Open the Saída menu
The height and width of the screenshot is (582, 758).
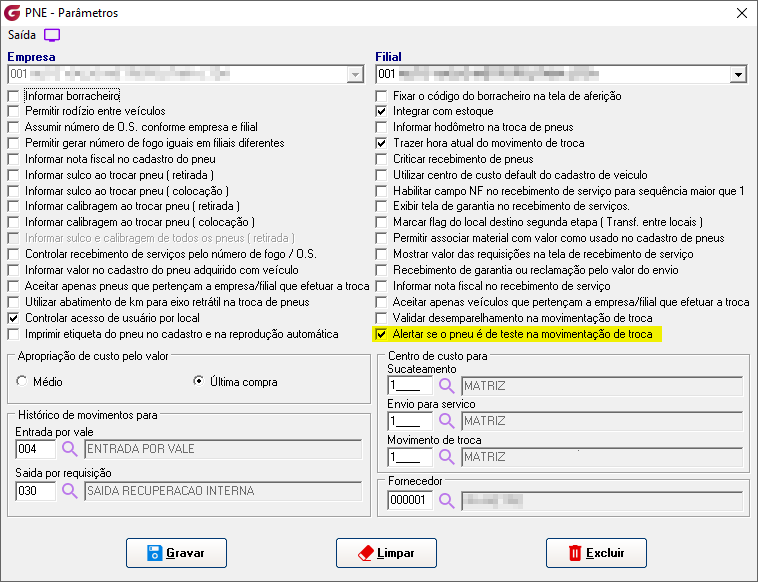22,35
